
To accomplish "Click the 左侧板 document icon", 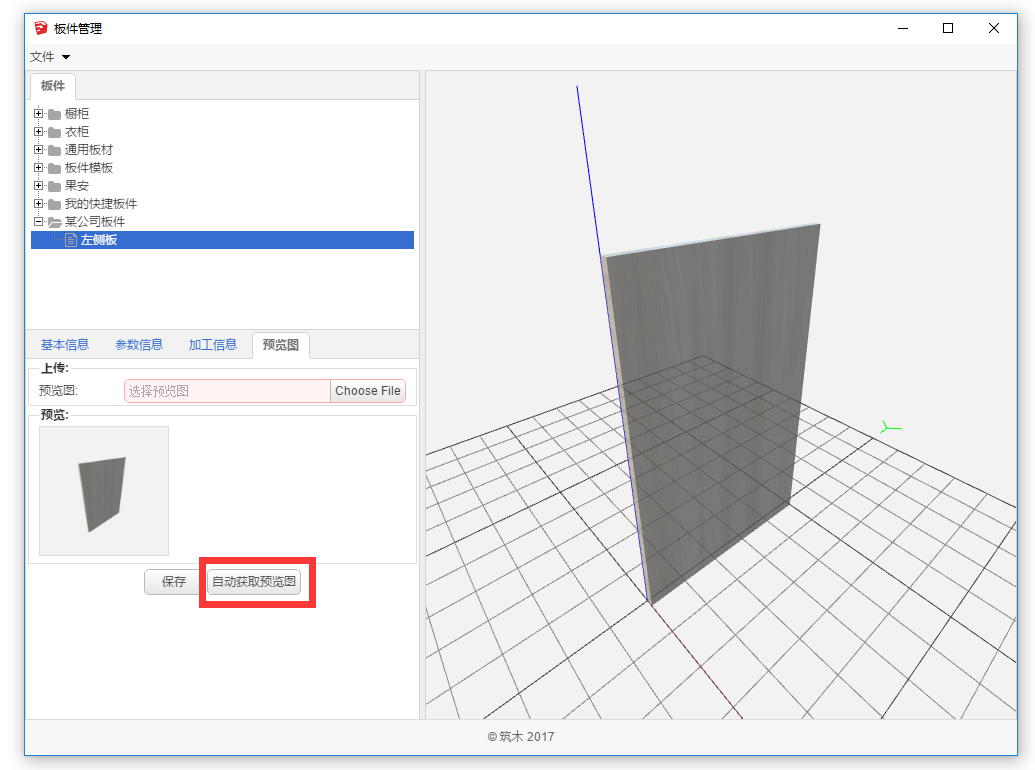I will click(70, 240).
